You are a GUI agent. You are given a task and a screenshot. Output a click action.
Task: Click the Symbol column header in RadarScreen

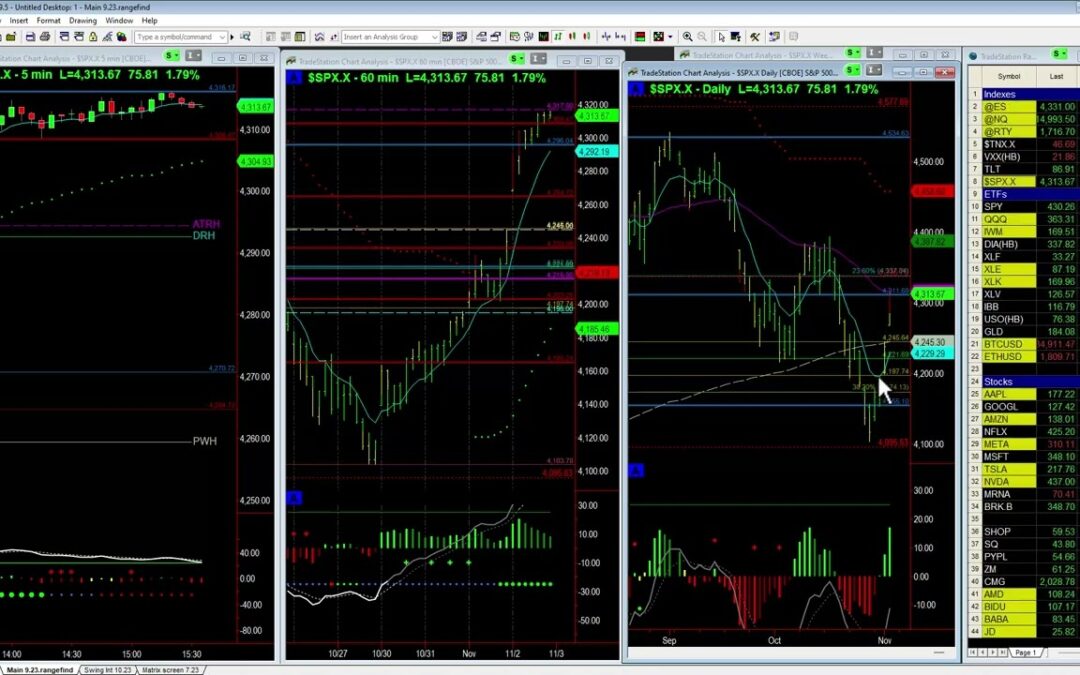point(1008,76)
